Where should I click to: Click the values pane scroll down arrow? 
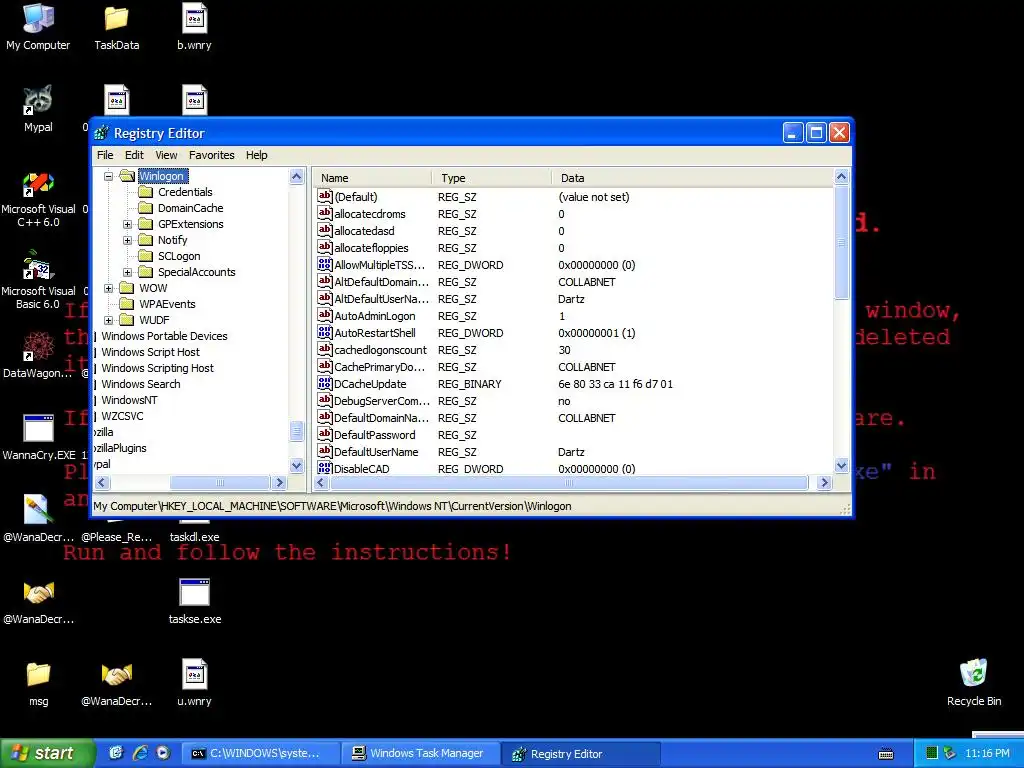pos(841,466)
